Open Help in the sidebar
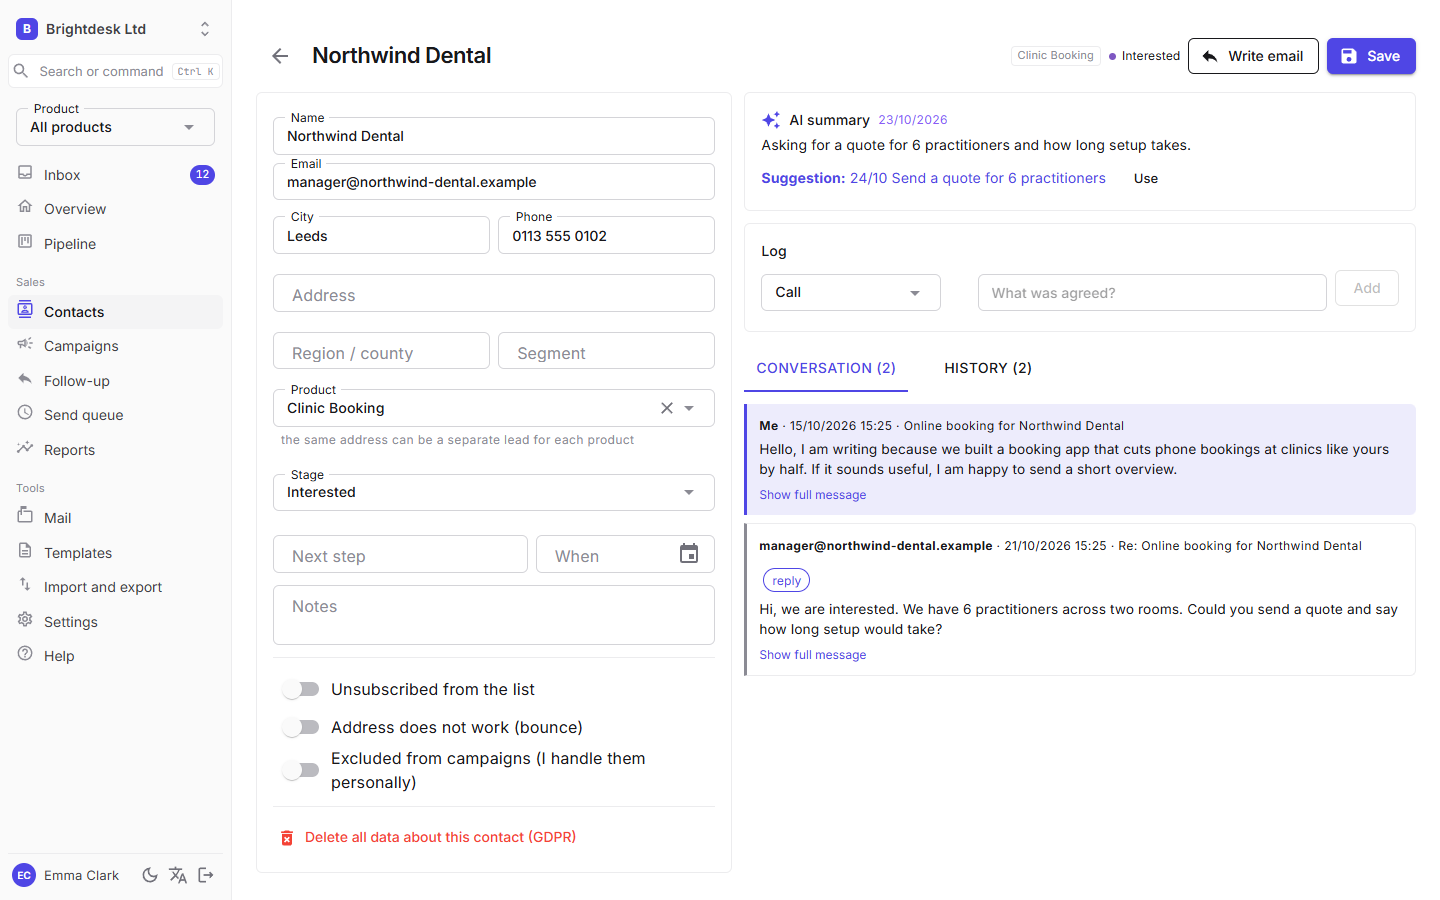1440x900 pixels. (x=116, y=656)
